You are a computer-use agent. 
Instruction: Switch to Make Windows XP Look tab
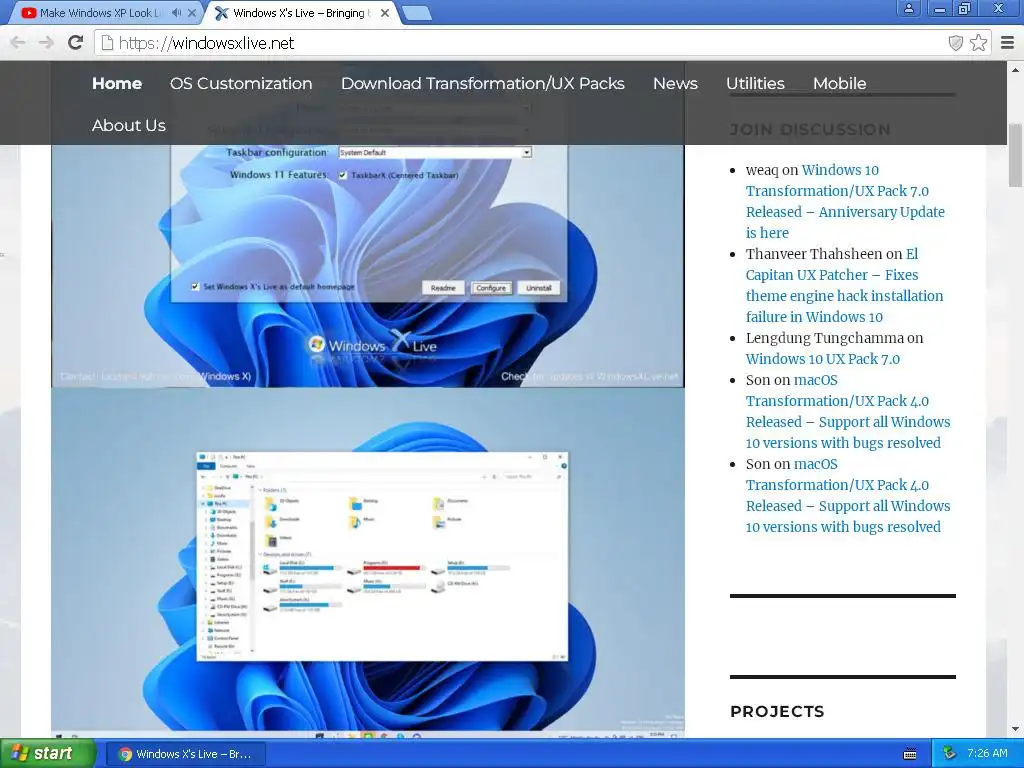(100, 12)
